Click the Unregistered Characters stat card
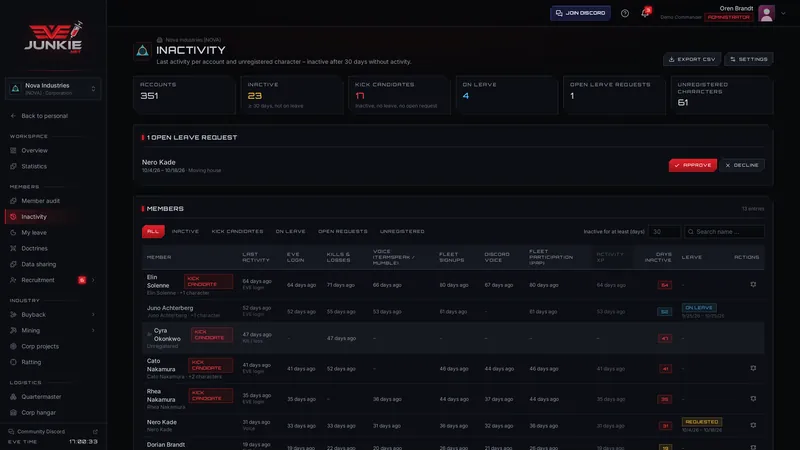The image size is (800, 450). click(x=722, y=95)
